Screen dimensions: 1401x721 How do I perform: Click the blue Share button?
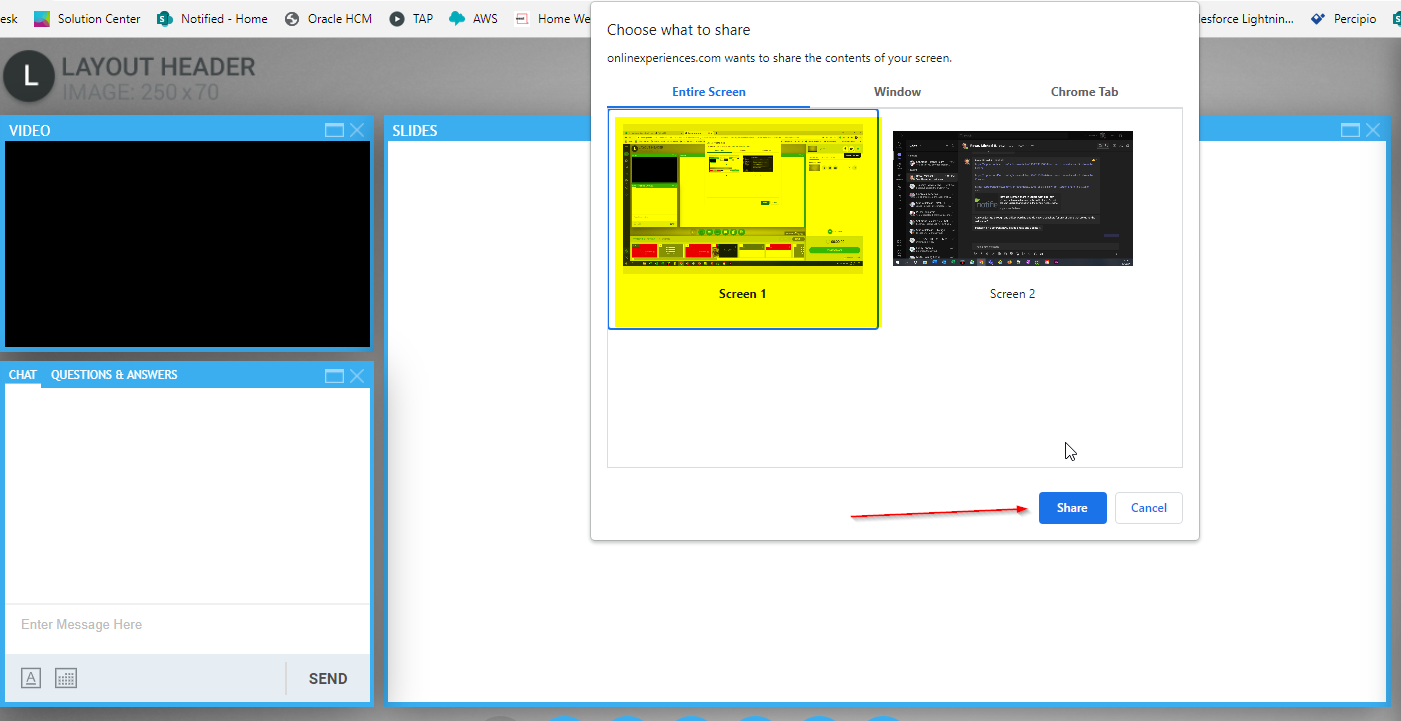point(1072,508)
